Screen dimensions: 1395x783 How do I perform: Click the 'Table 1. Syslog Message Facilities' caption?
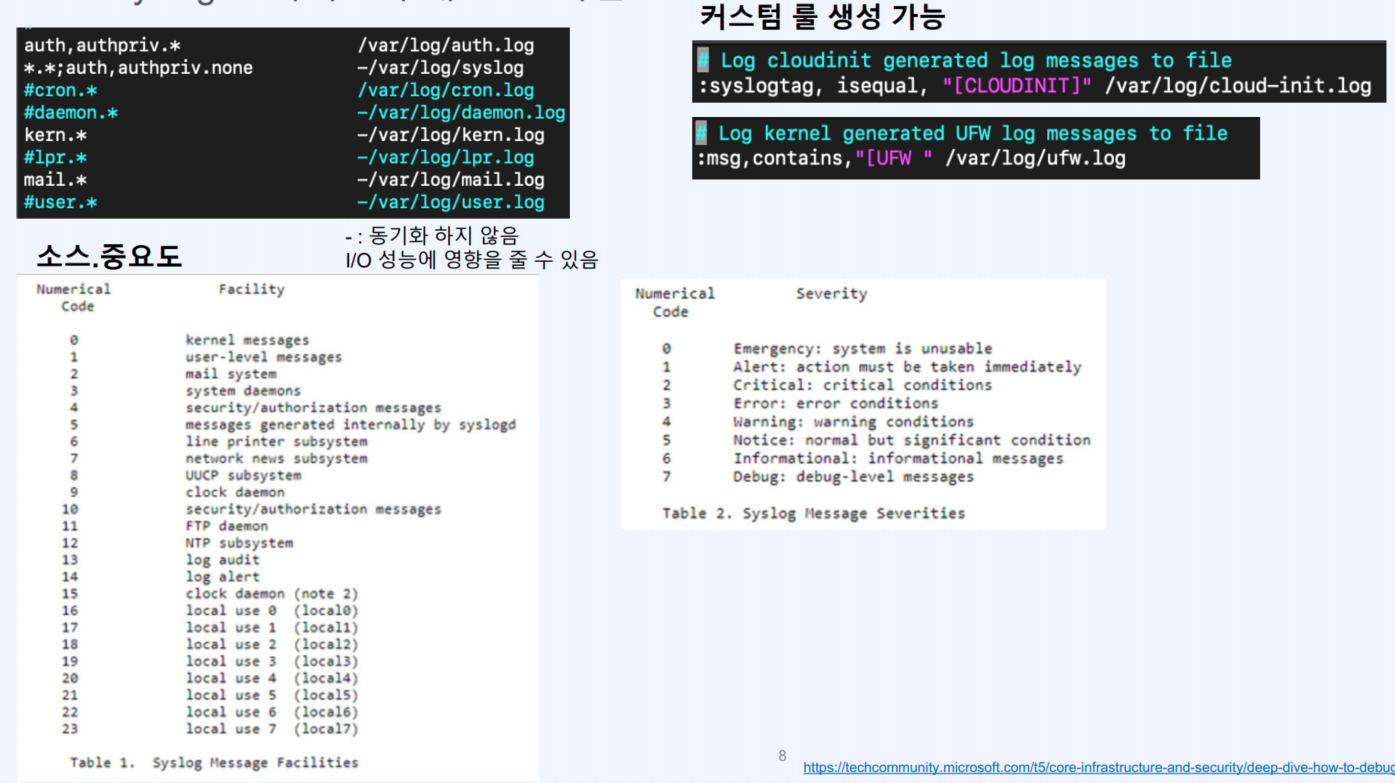click(214, 762)
